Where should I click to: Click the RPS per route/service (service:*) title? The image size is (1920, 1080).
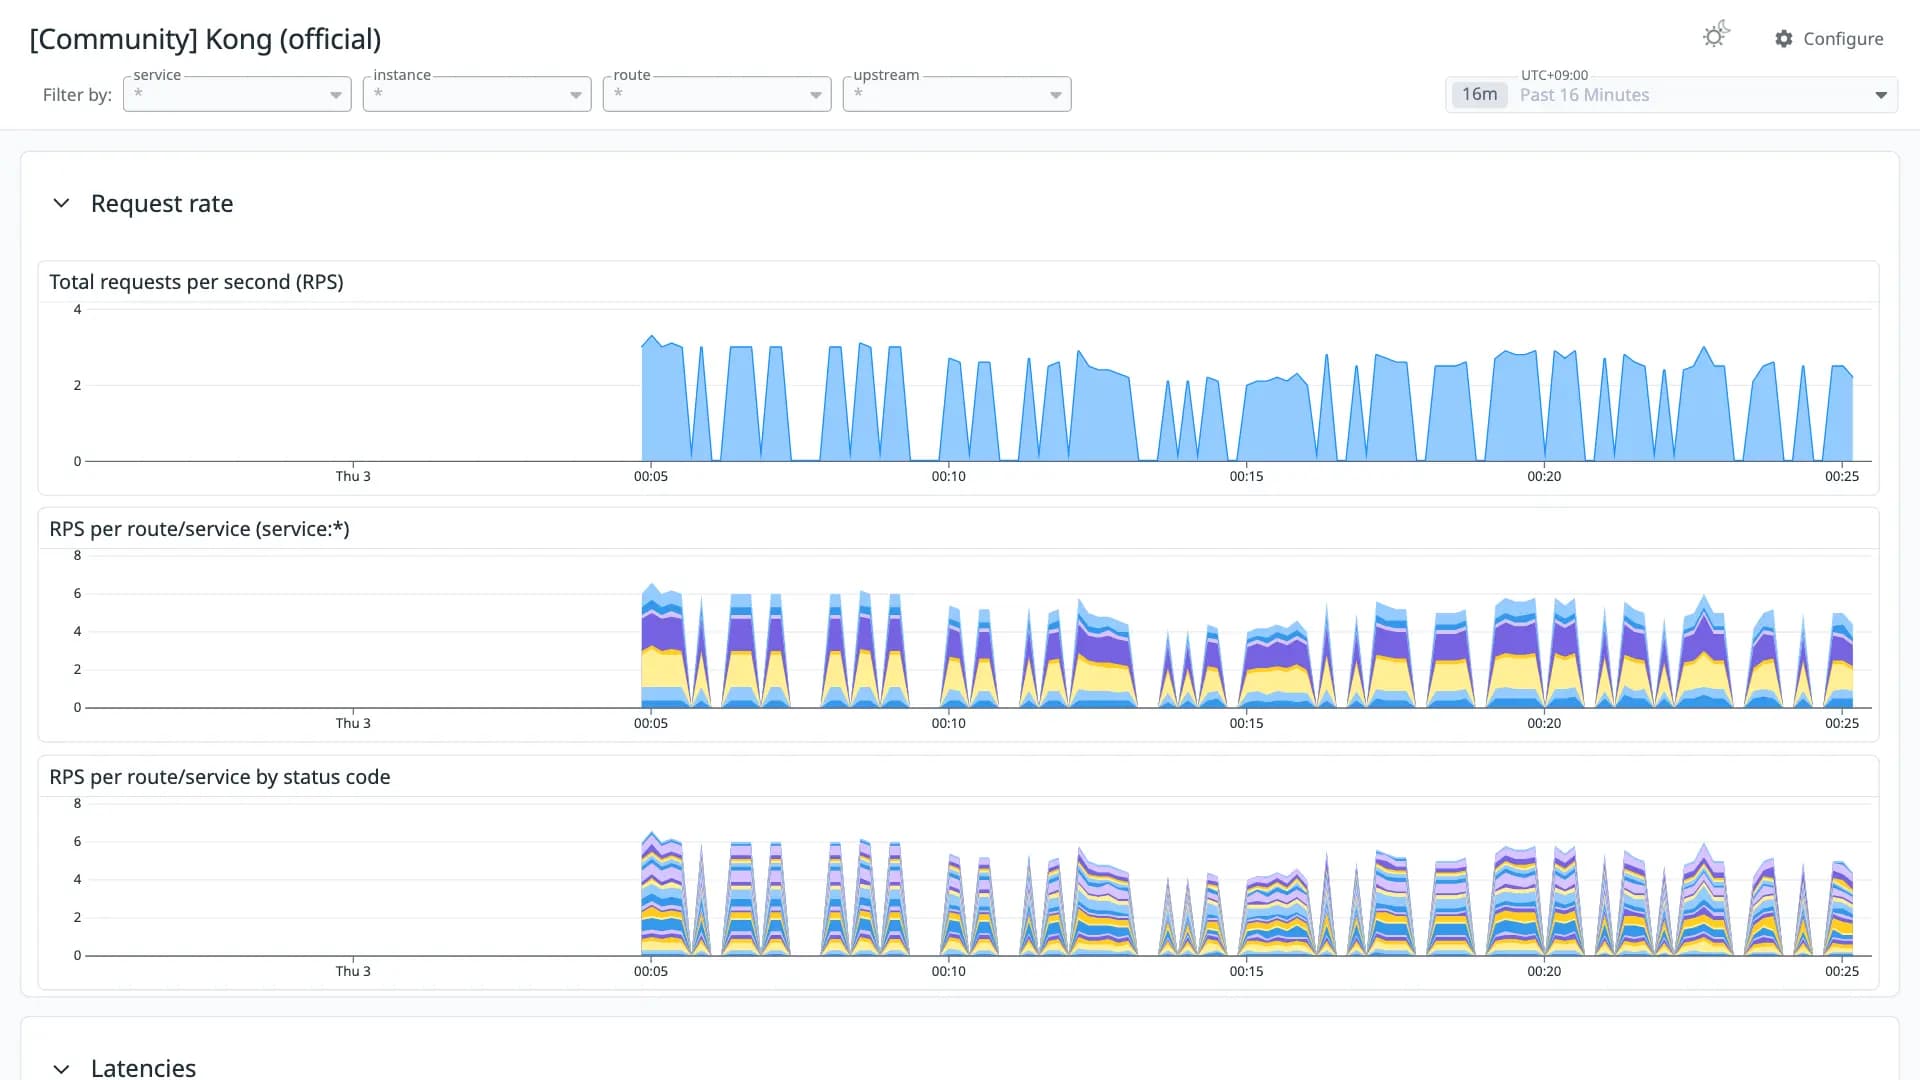click(x=199, y=529)
